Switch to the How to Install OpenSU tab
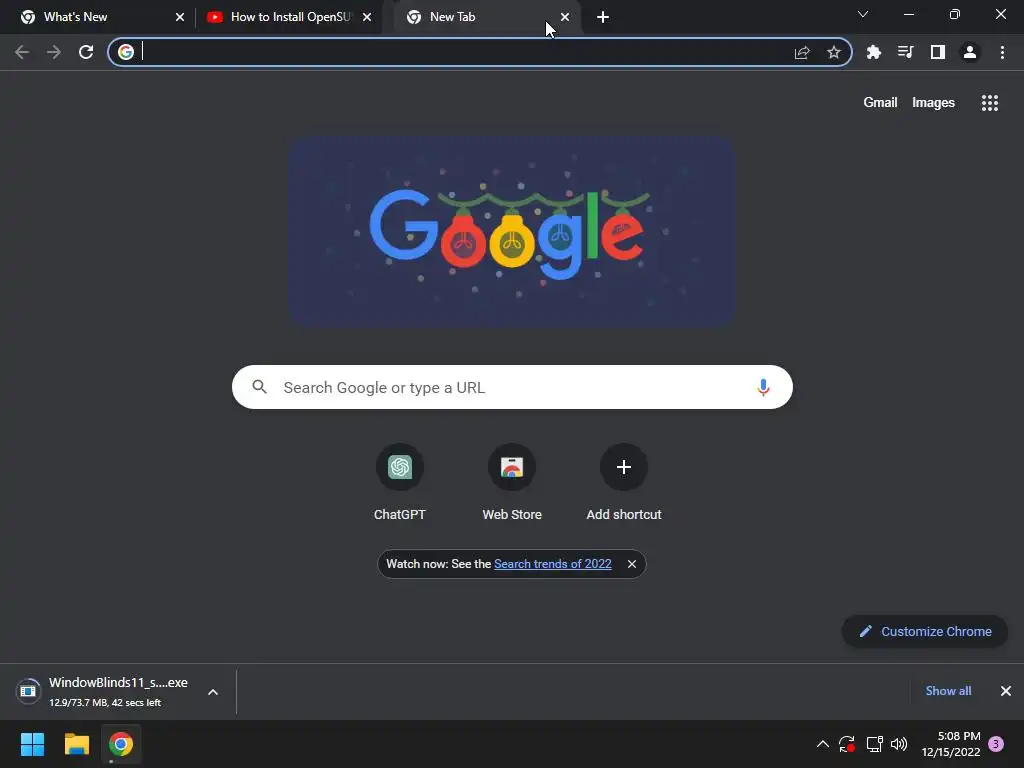 pyautogui.click(x=290, y=17)
